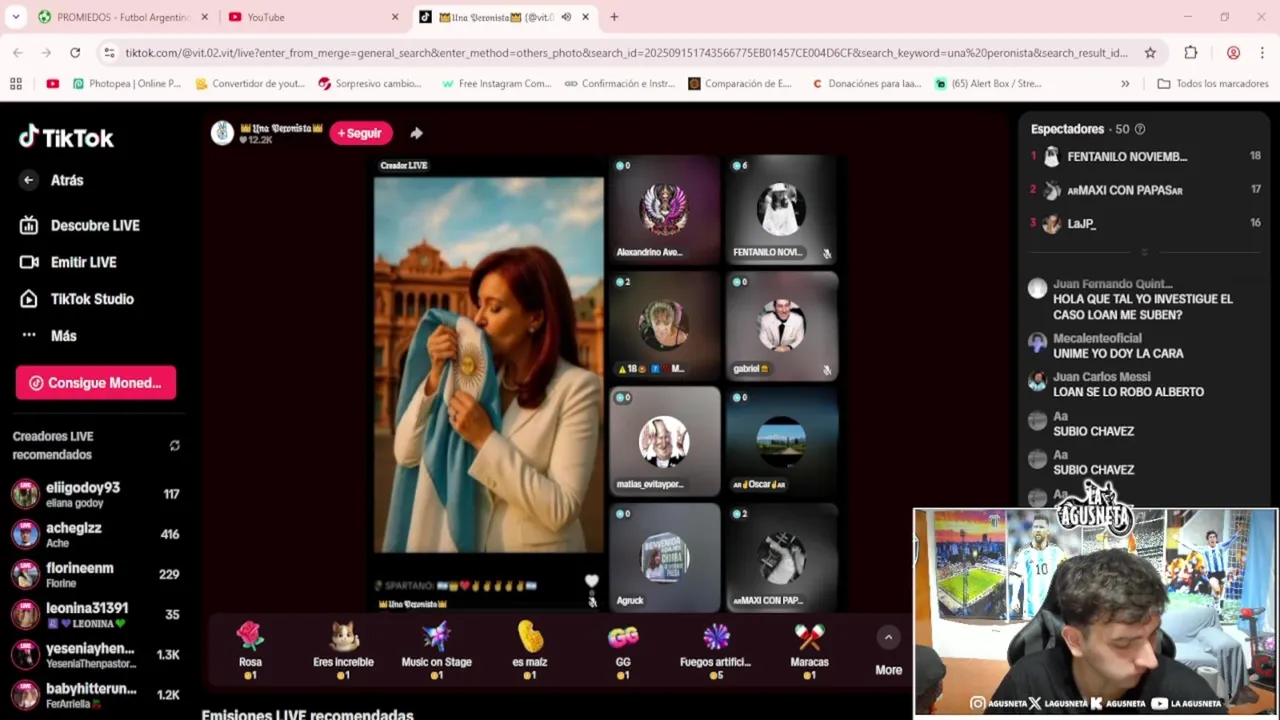This screenshot has height=720, width=1280.
Task: Open yeseniayhen recommended live
Action: tap(95, 655)
